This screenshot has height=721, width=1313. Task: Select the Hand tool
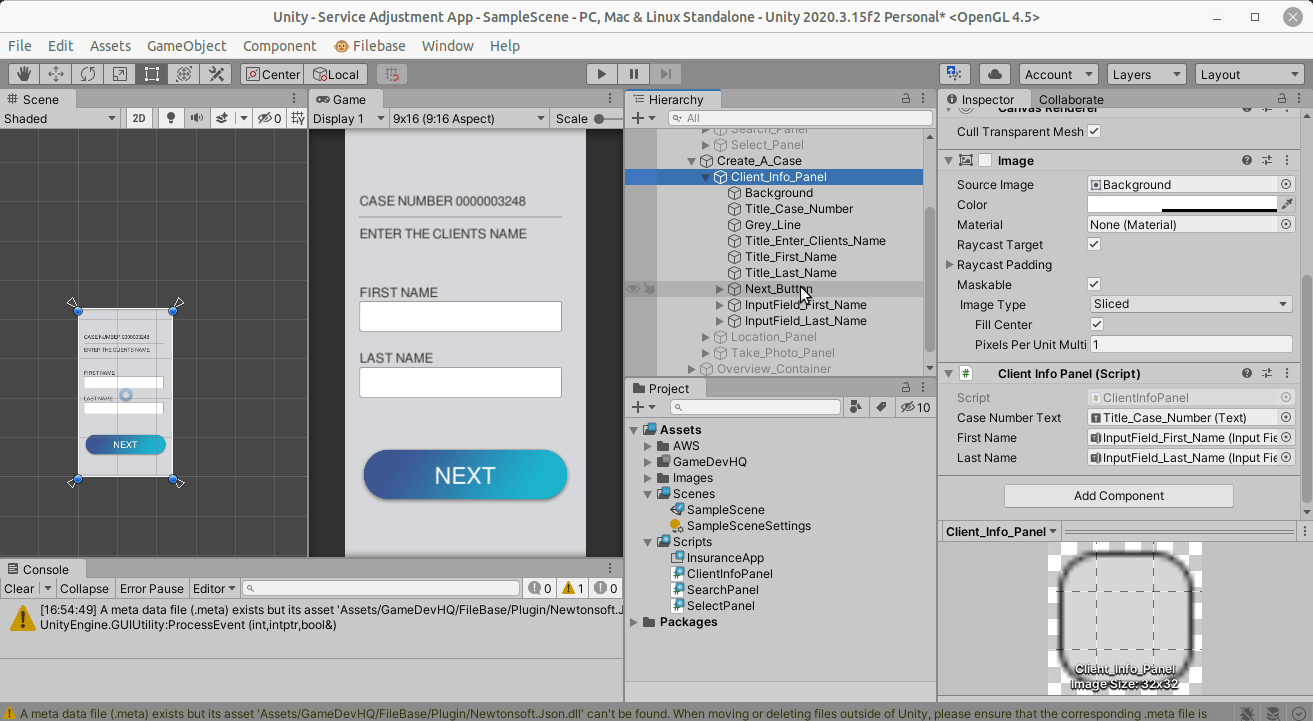[x=24, y=74]
